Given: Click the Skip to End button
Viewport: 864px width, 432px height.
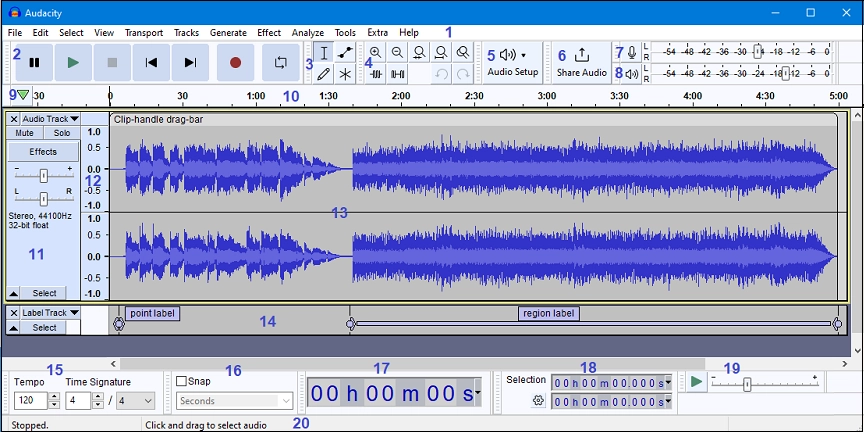Looking at the screenshot, I should 190,63.
